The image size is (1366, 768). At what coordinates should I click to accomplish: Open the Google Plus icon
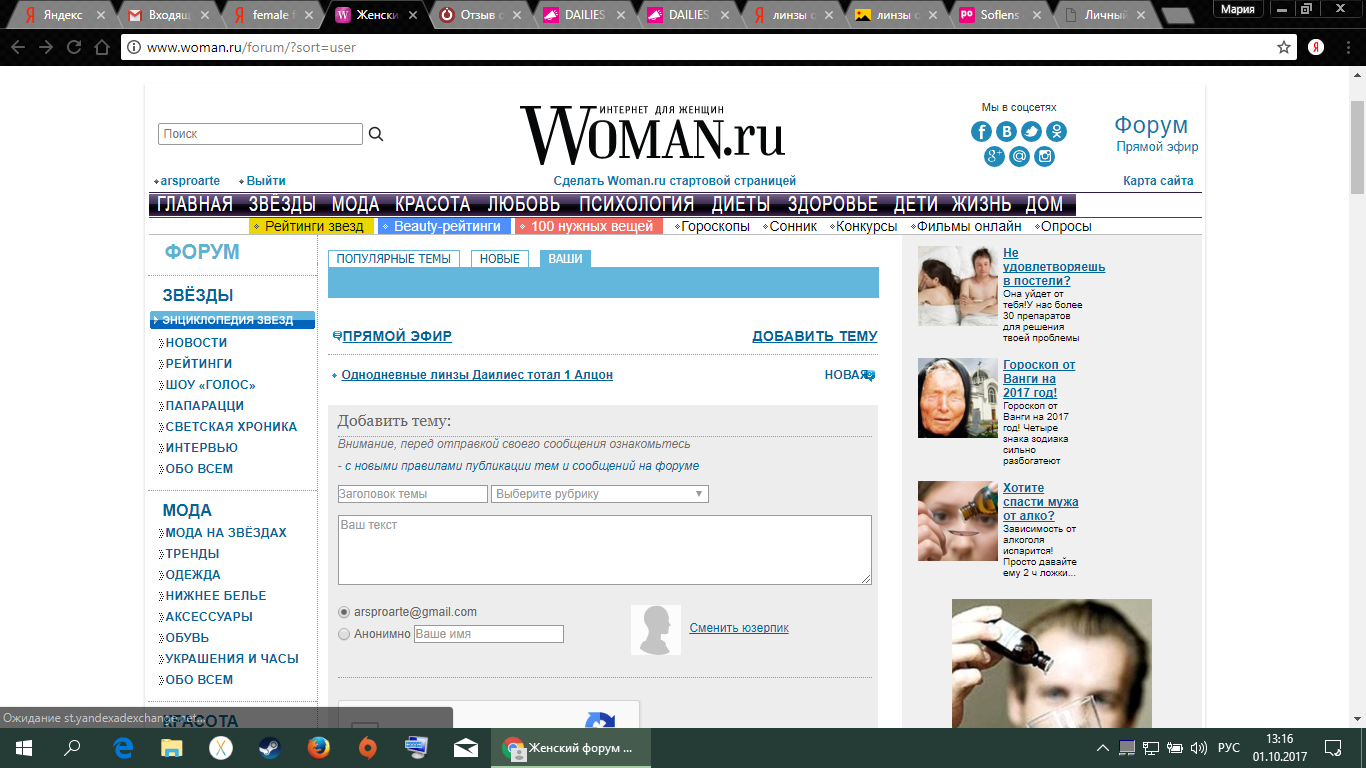[x=994, y=156]
